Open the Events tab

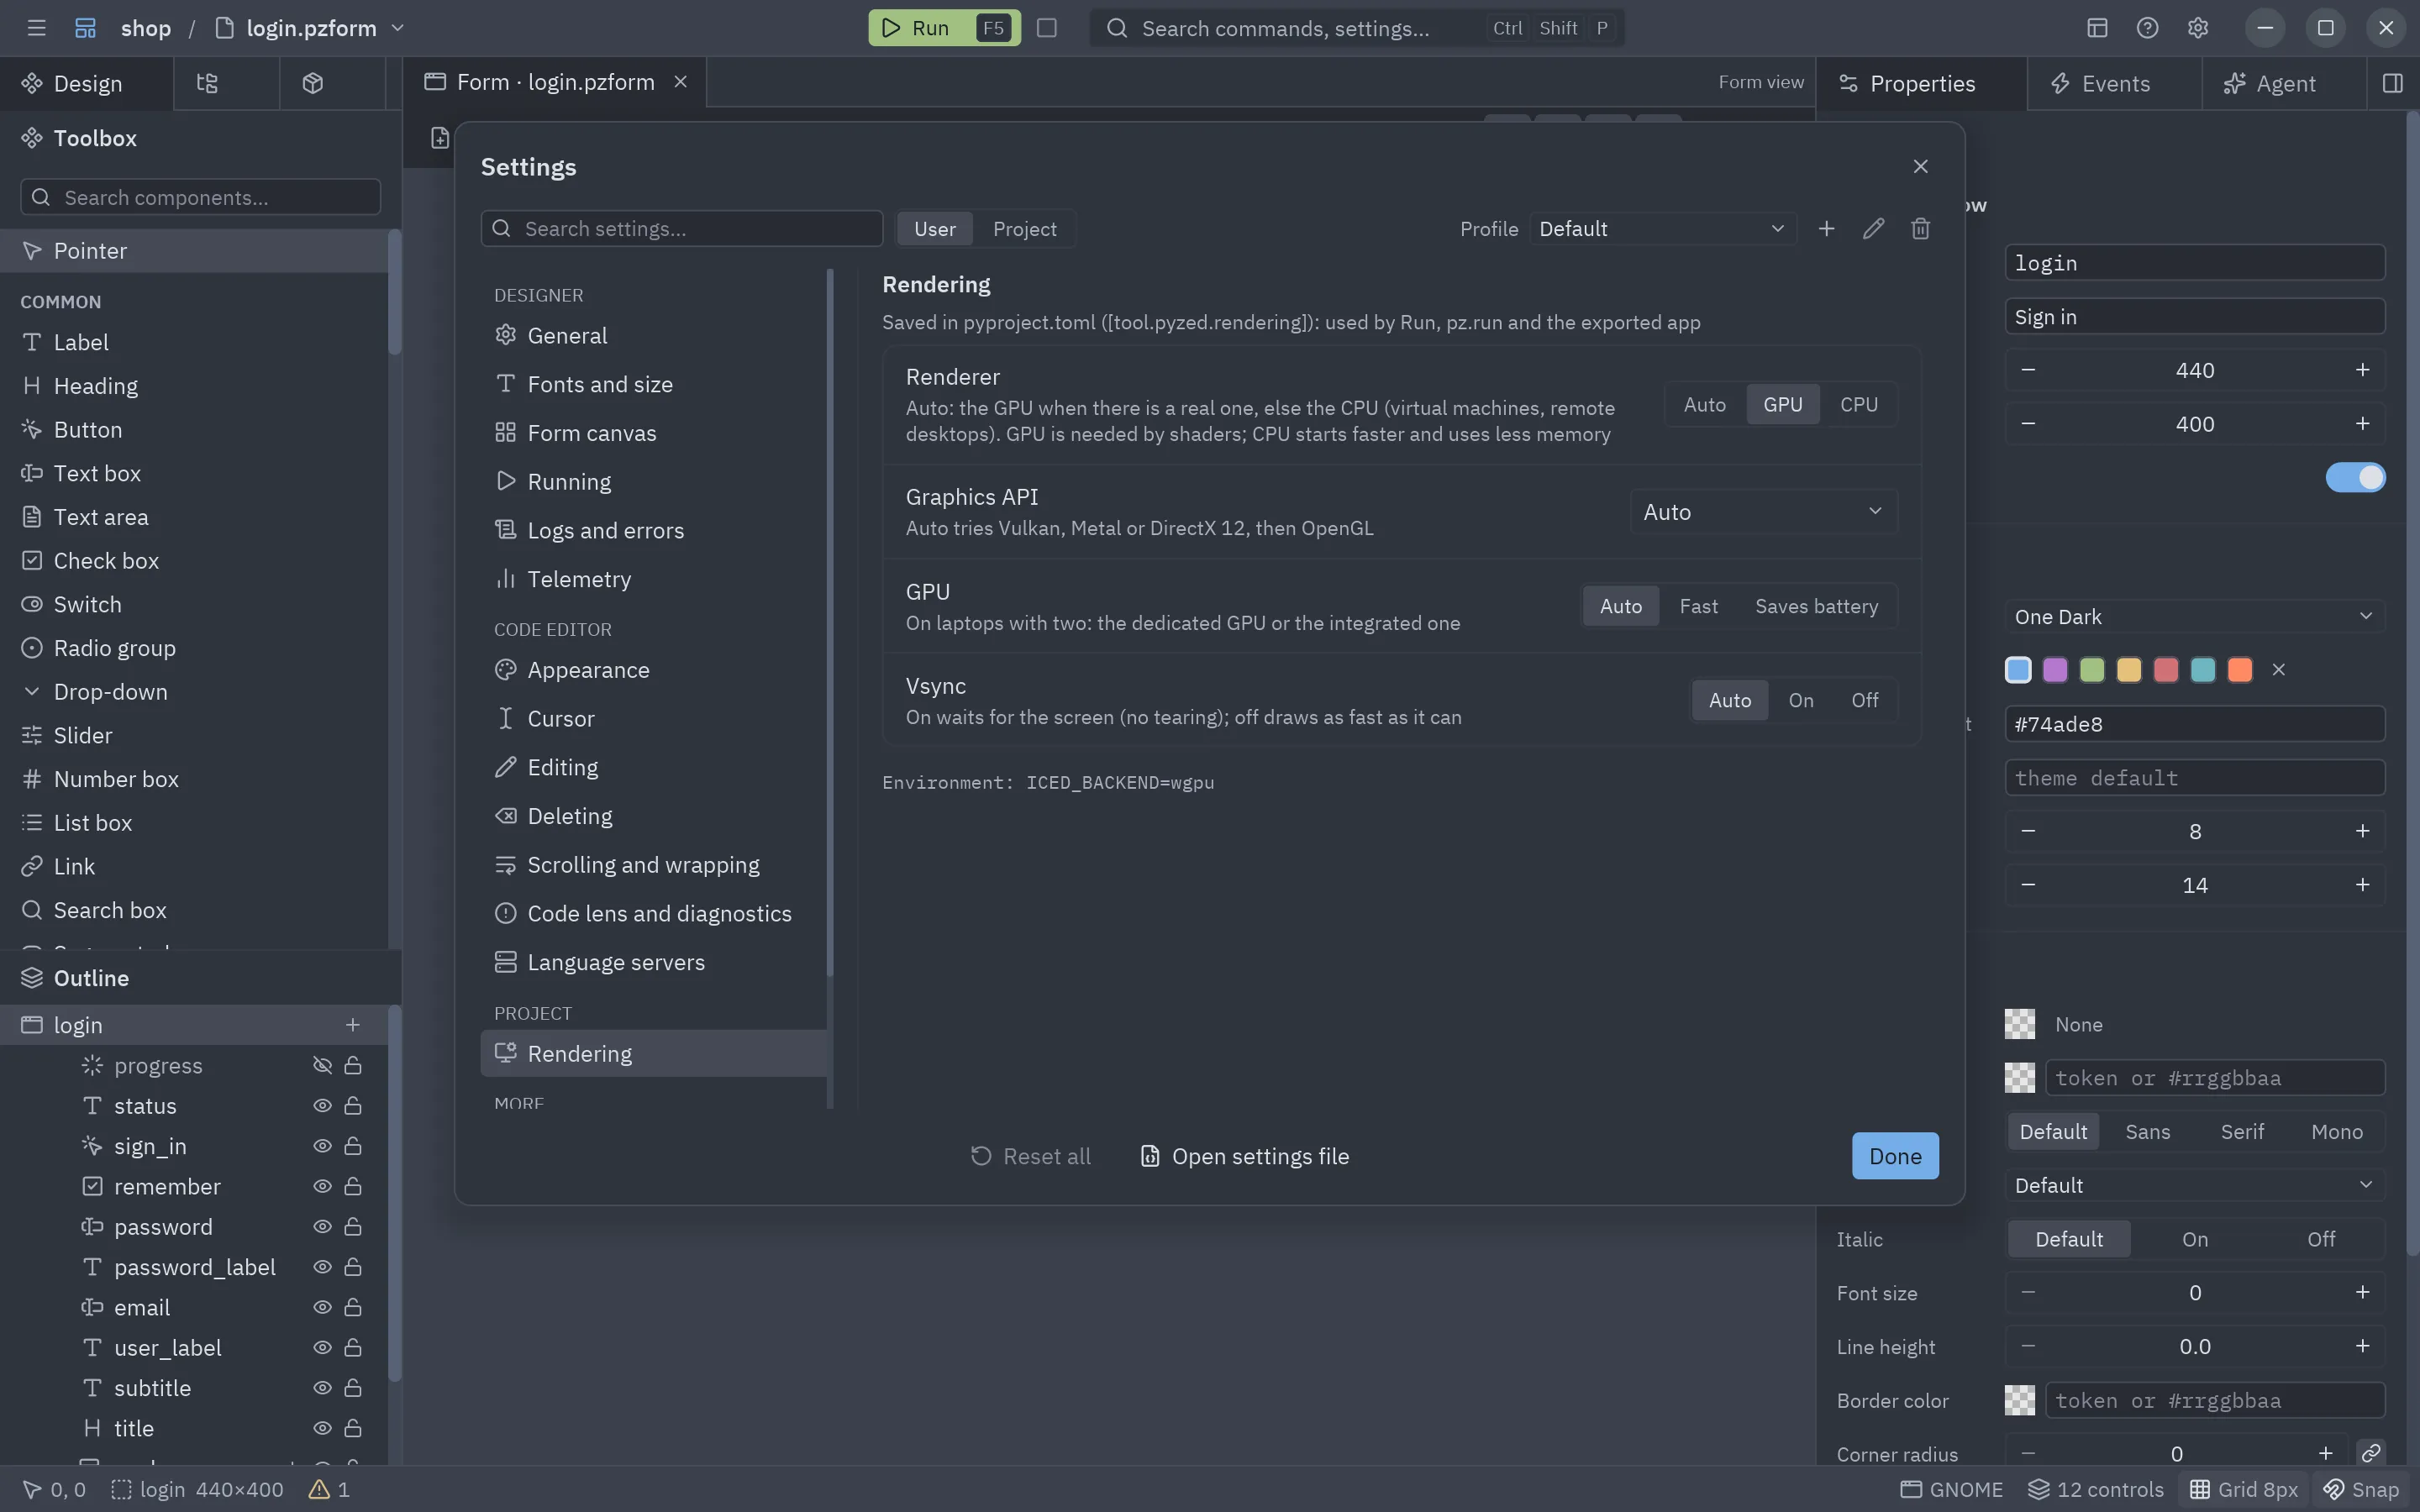pyautogui.click(x=2114, y=83)
